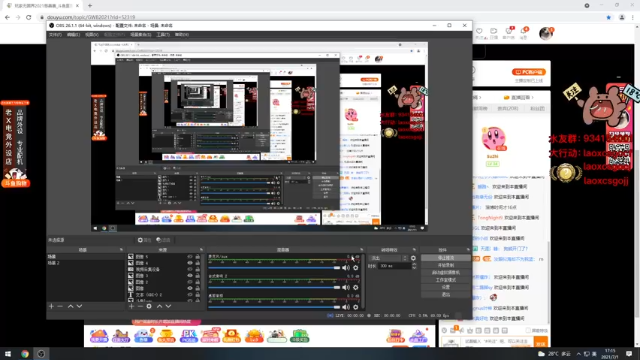Expand the Windows system tray chevron
The width and height of the screenshot is (640, 360).
[578, 354]
